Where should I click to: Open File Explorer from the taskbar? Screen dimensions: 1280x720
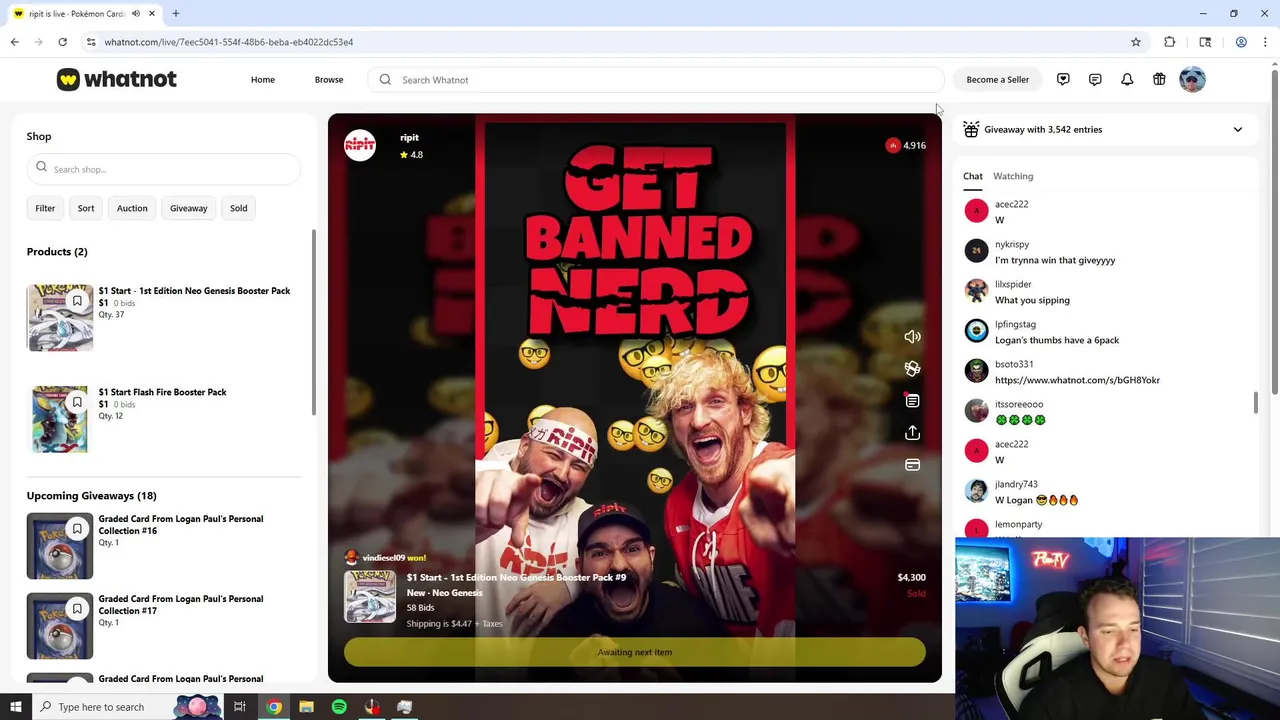tap(306, 707)
